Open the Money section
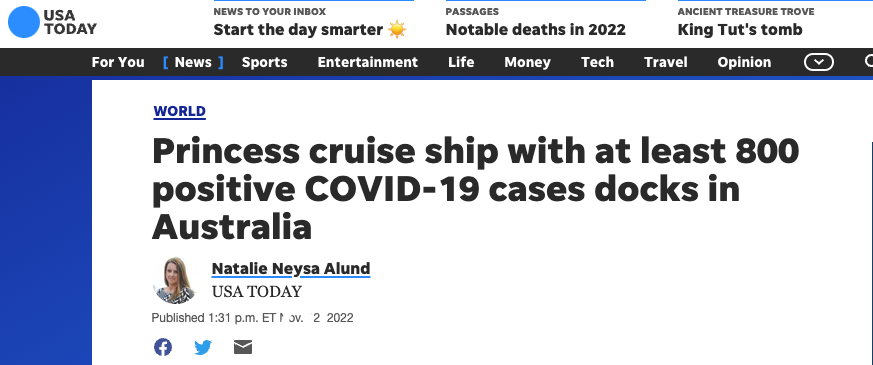Viewport: 873px width, 365px height. (527, 62)
